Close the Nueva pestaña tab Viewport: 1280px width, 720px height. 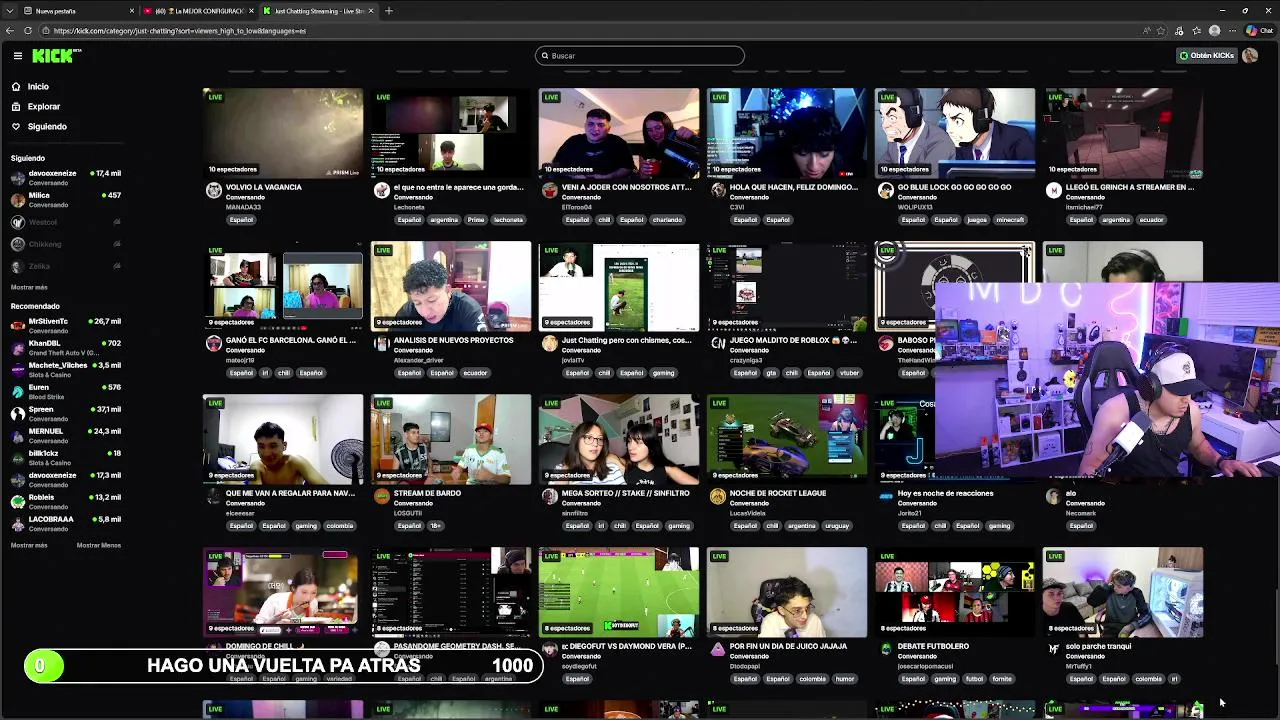pyautogui.click(x=132, y=11)
